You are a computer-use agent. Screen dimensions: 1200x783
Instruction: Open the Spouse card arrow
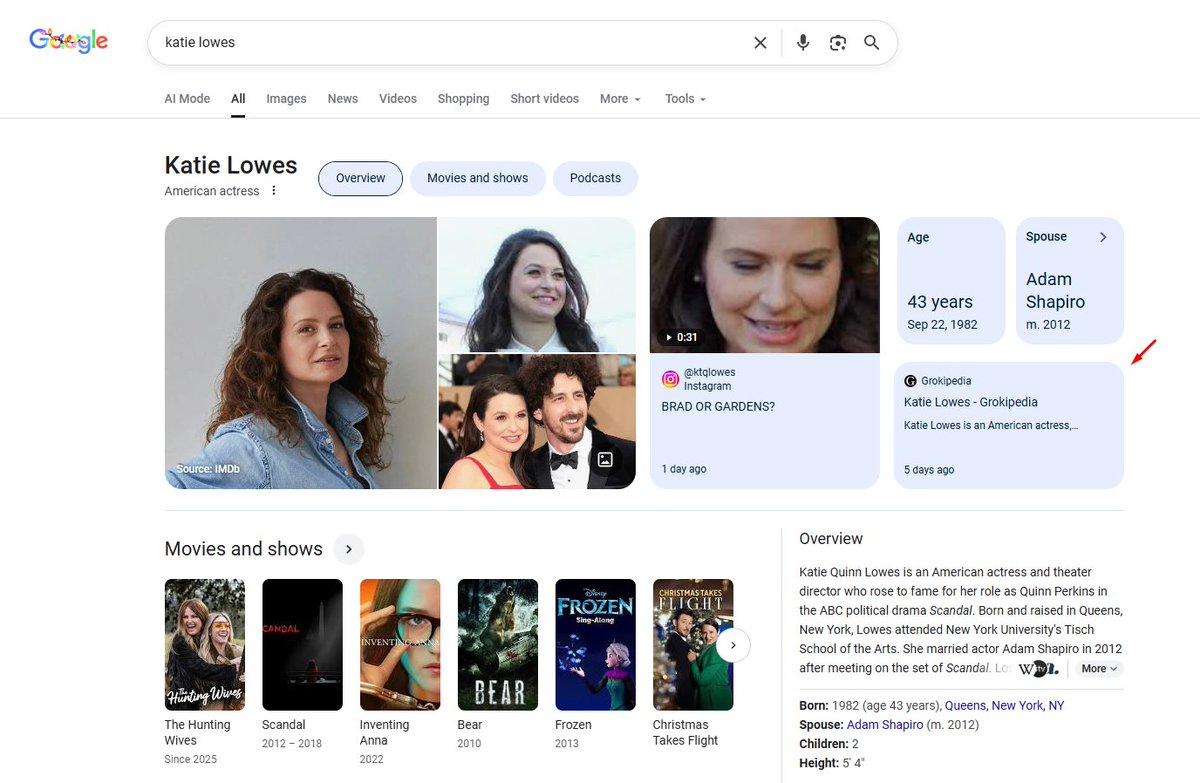pos(1103,237)
